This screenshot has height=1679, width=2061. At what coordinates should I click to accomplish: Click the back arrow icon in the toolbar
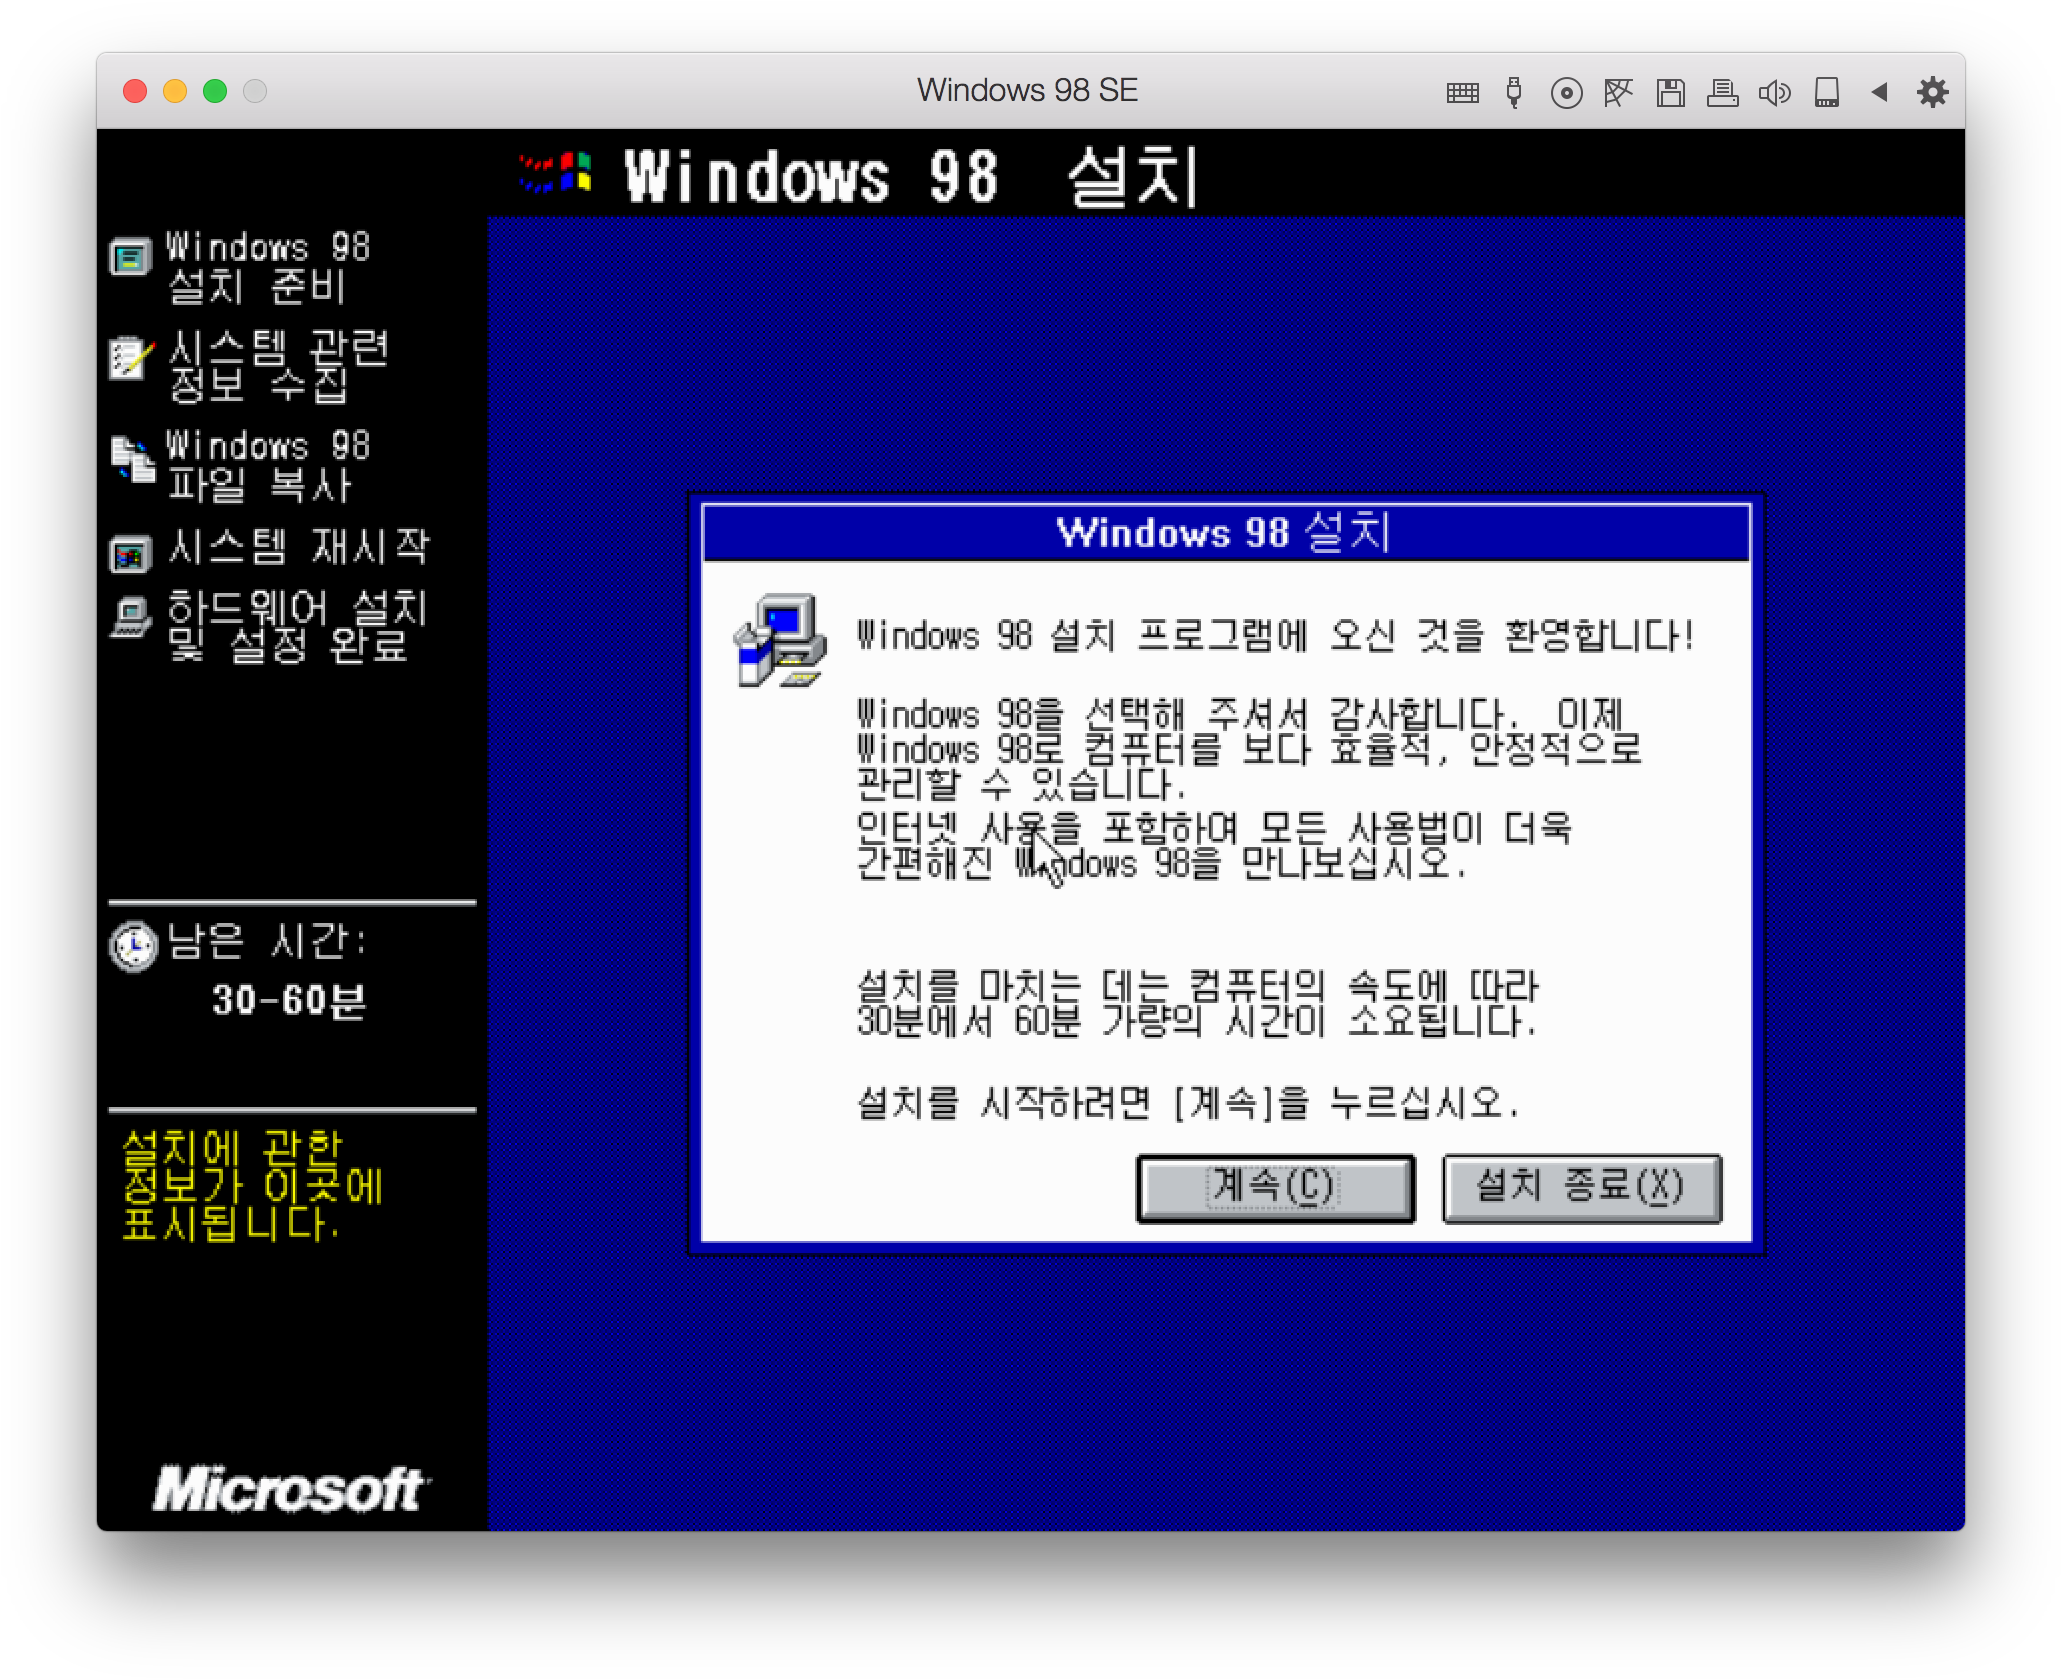coord(1880,92)
